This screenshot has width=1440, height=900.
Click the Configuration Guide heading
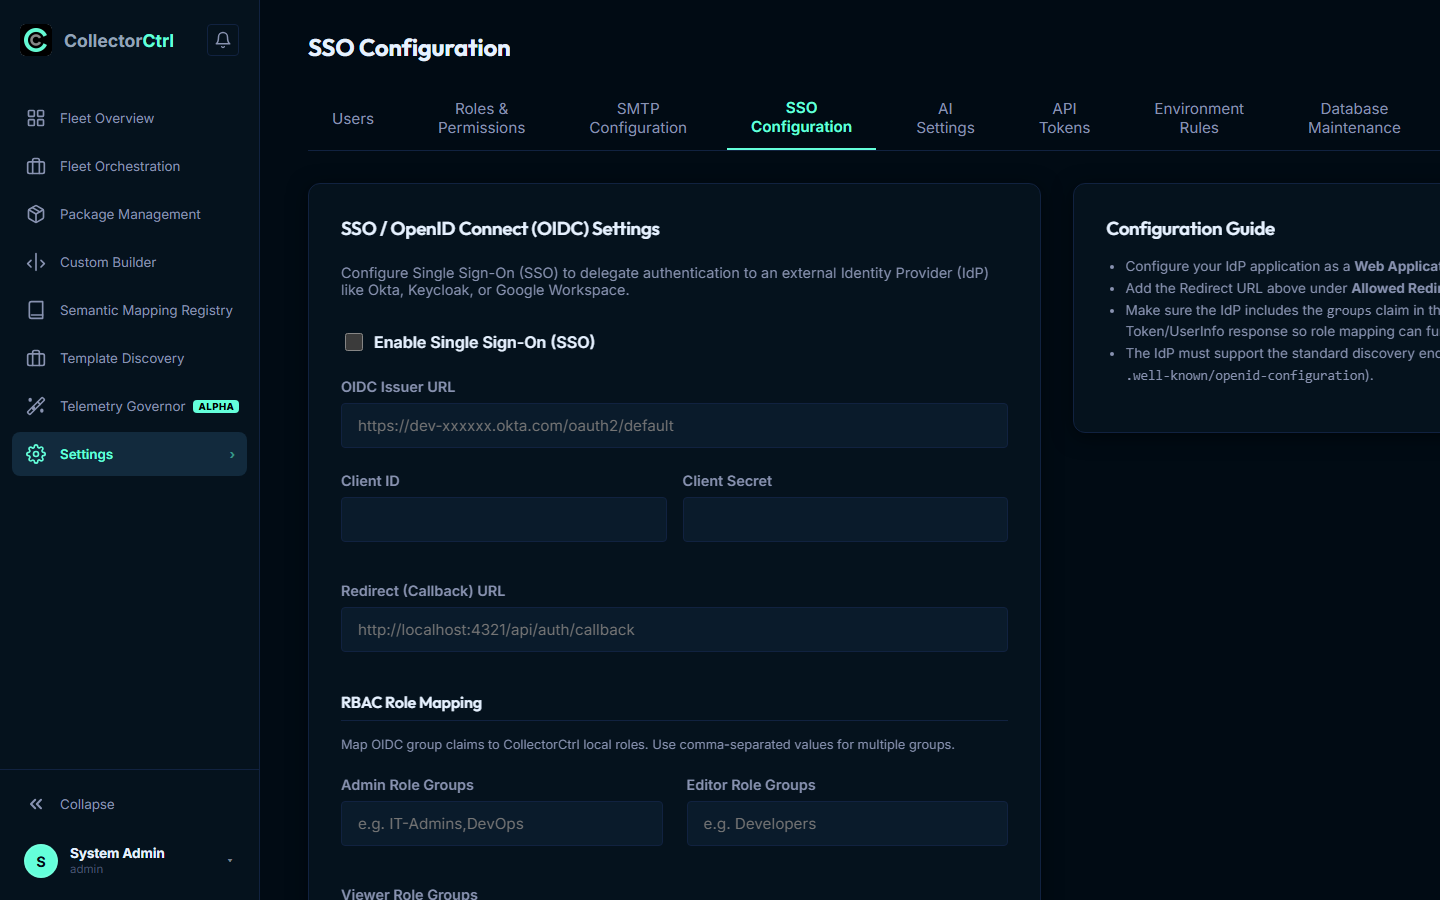(1190, 229)
